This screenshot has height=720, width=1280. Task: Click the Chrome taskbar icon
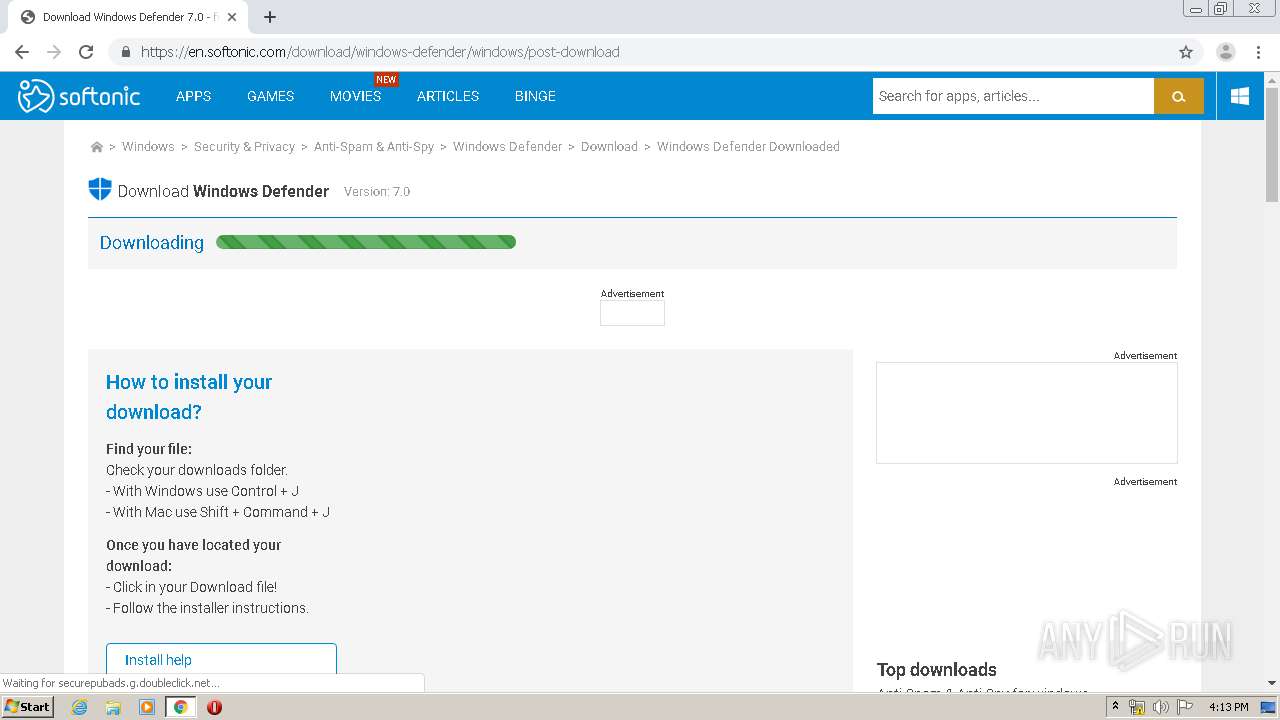tap(181, 707)
